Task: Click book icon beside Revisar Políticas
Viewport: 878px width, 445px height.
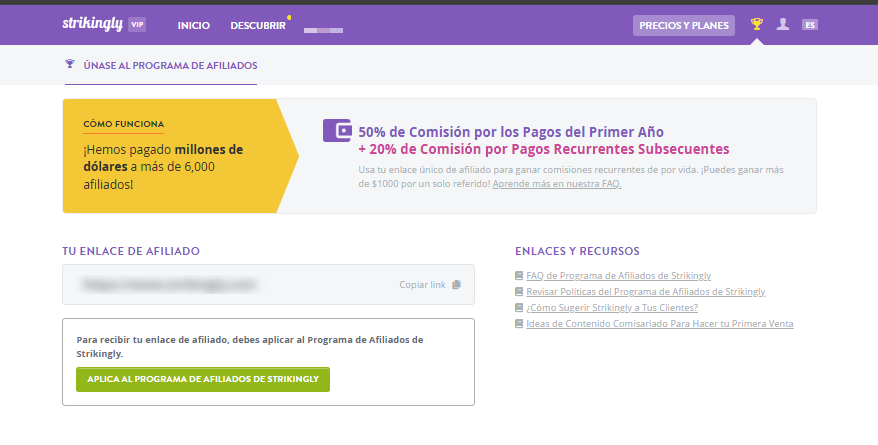Action: [x=519, y=292]
